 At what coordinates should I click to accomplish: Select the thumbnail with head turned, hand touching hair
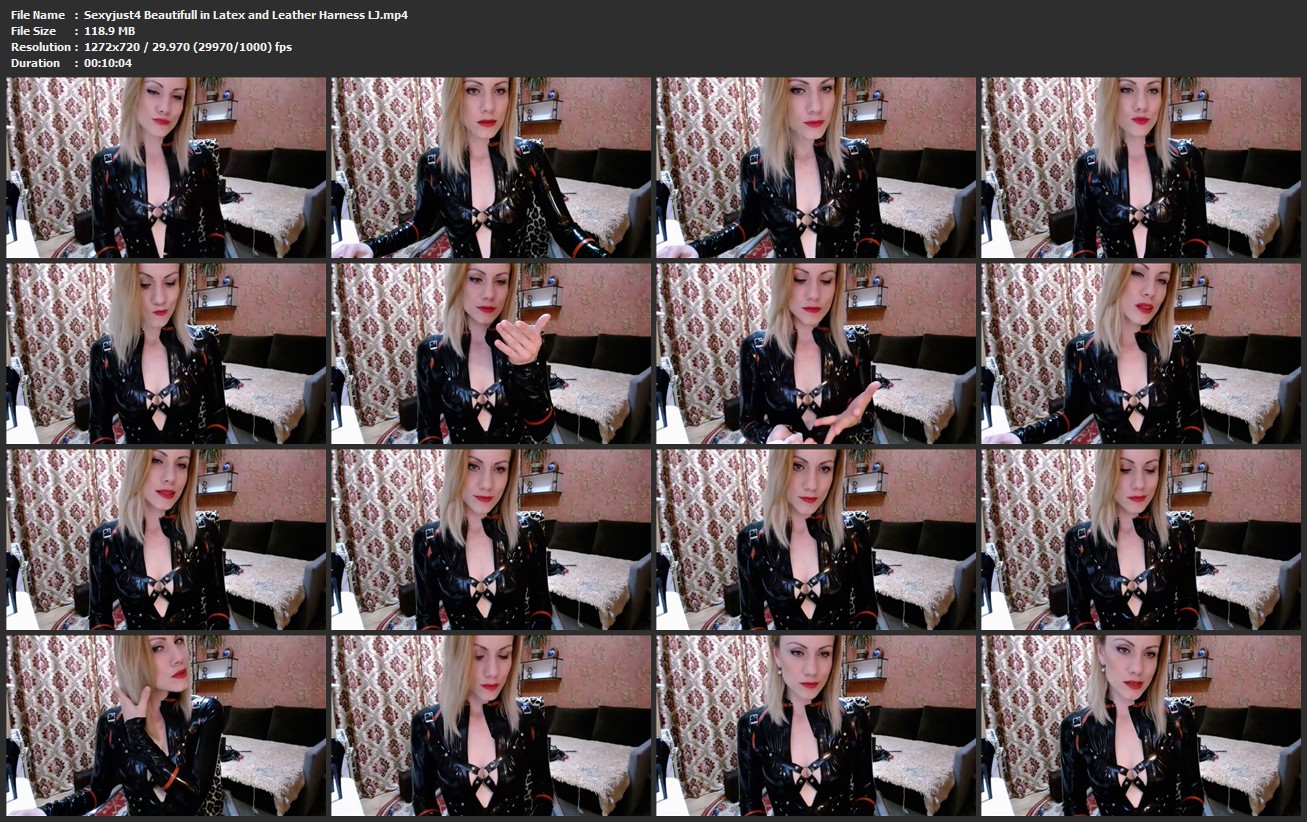point(167,726)
